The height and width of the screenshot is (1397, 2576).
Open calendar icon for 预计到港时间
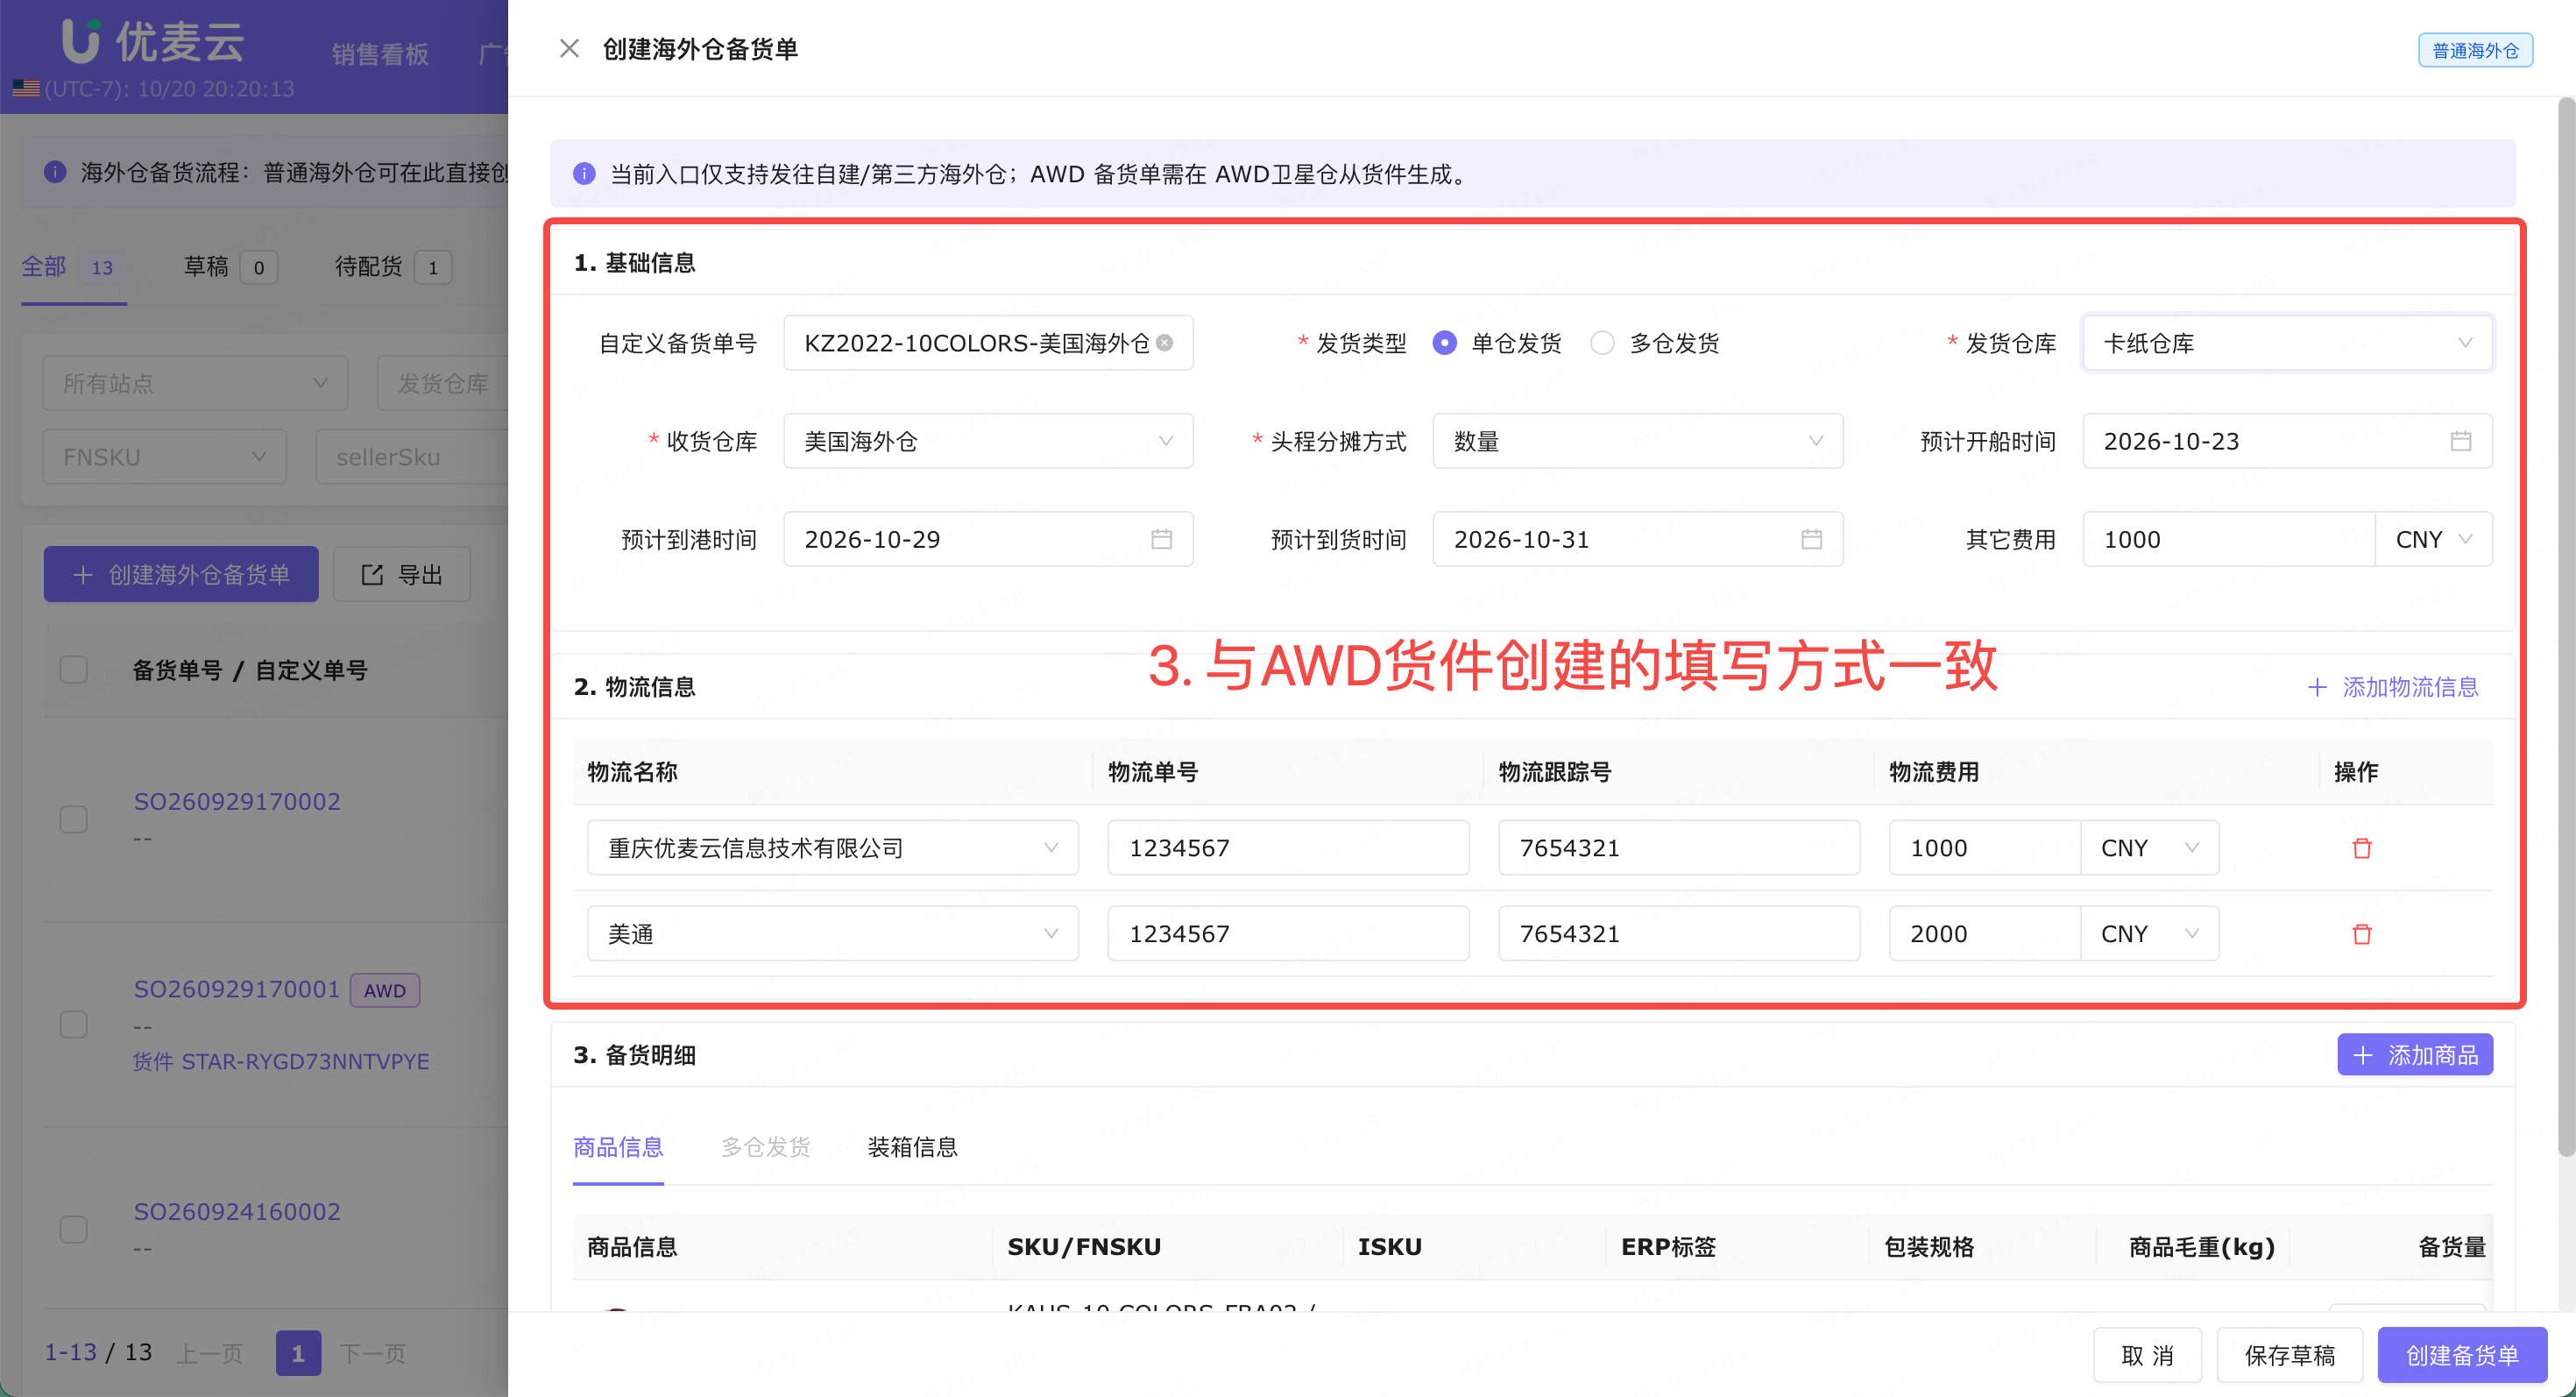click(x=1161, y=539)
